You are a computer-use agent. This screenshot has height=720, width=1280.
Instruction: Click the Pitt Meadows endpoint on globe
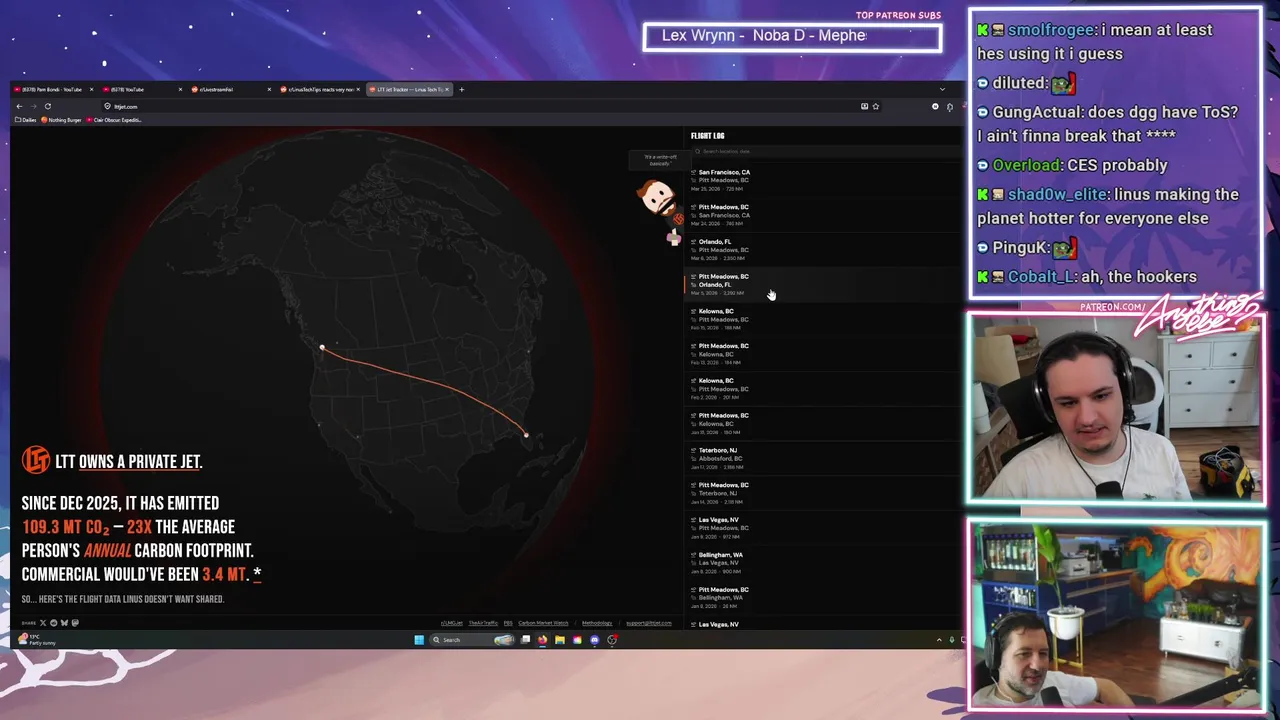[322, 347]
